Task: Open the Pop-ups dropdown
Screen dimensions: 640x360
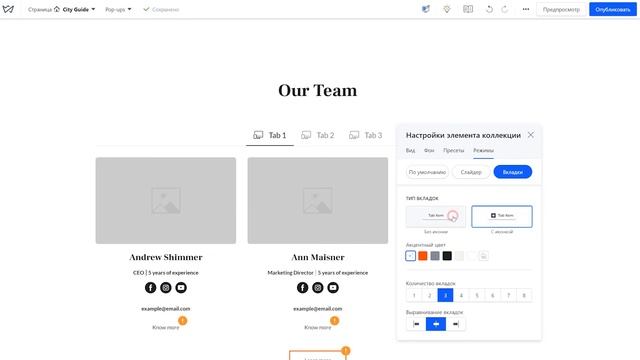Action: [x=118, y=9]
